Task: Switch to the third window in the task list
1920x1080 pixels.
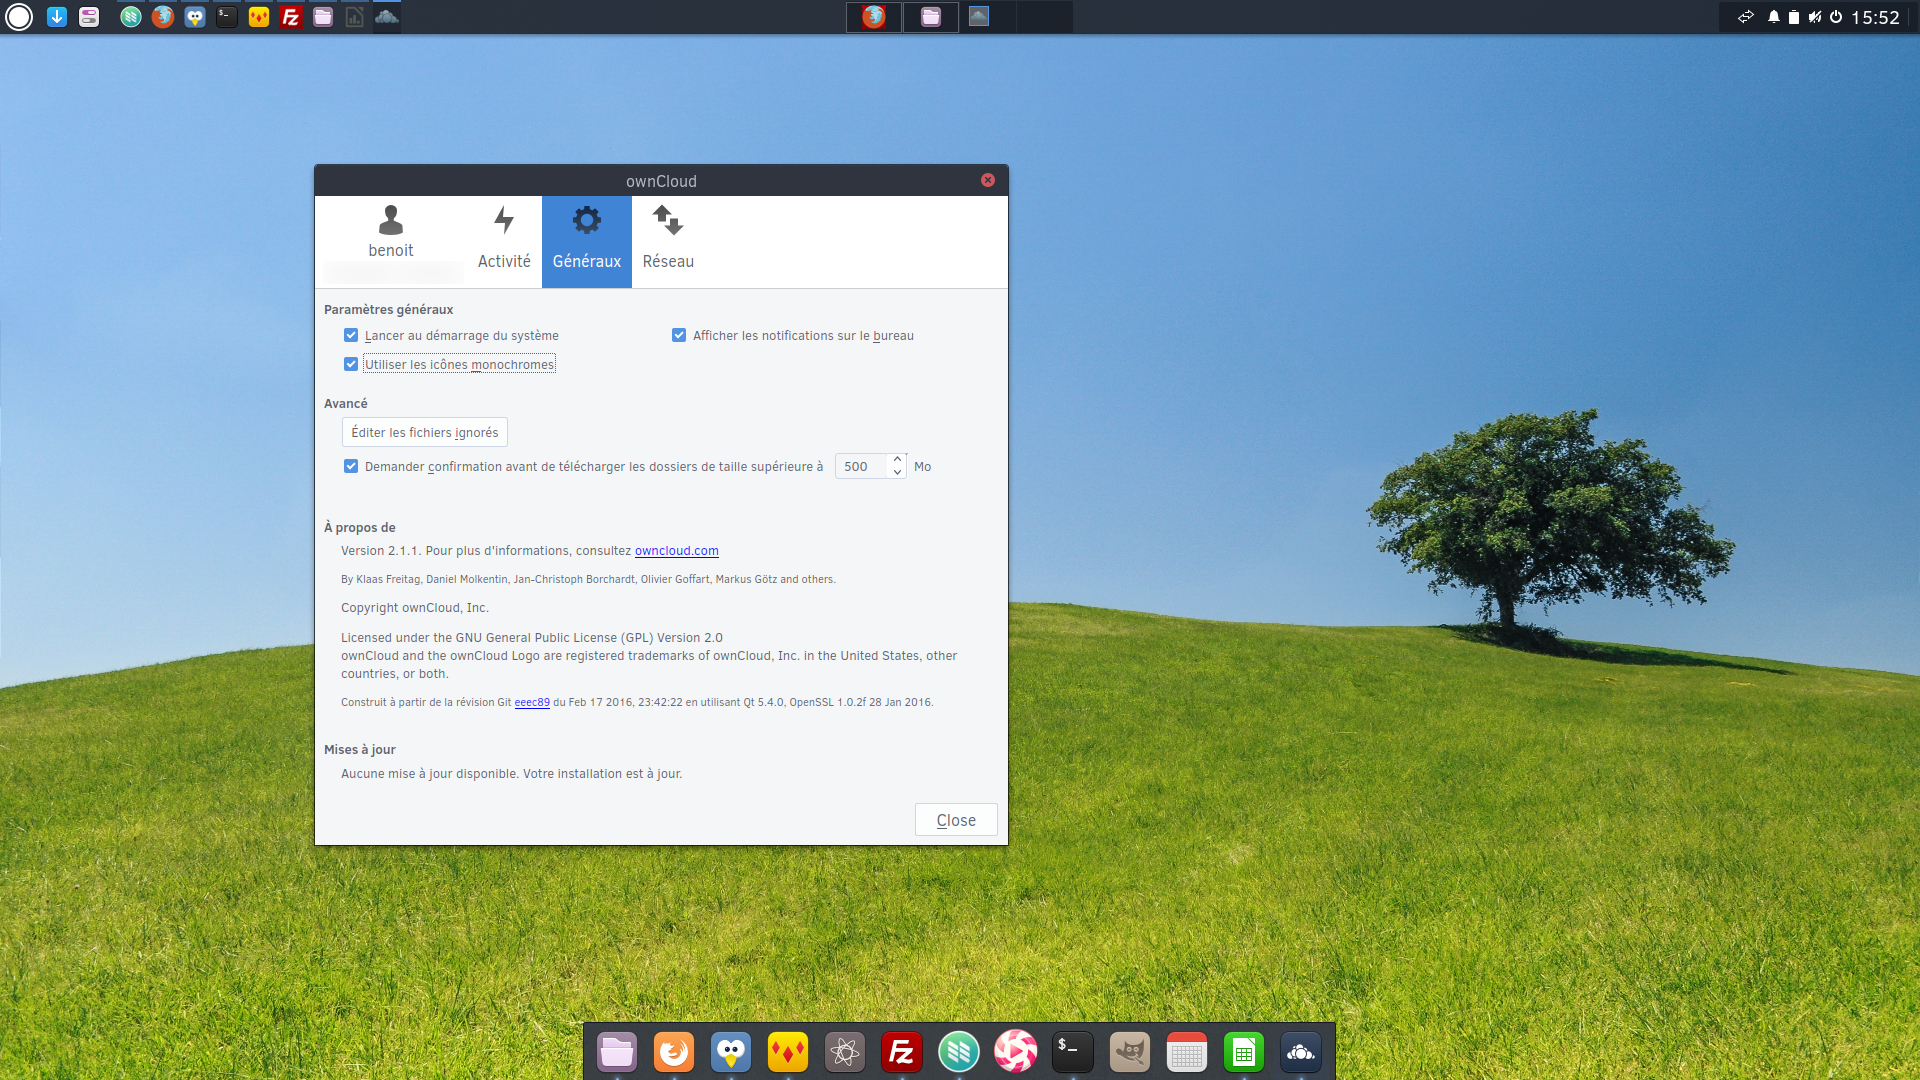Action: pyautogui.click(x=979, y=17)
